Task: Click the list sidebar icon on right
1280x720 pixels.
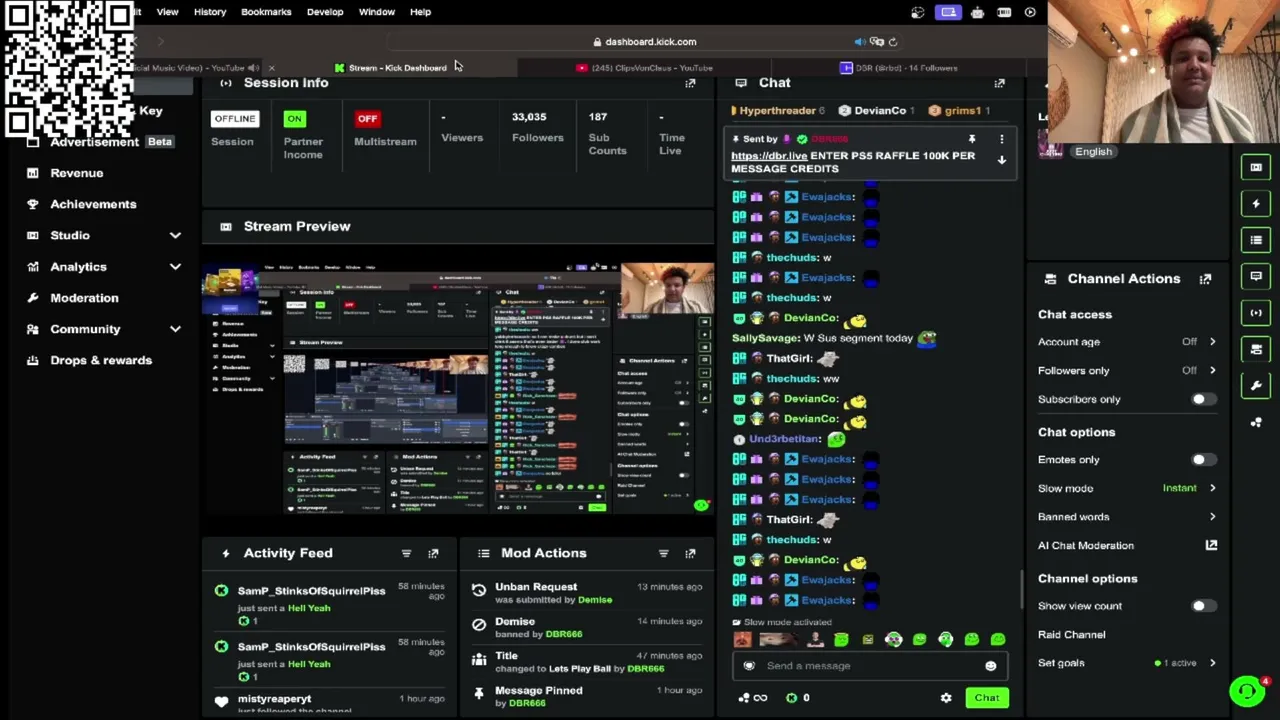Action: pyautogui.click(x=1256, y=240)
